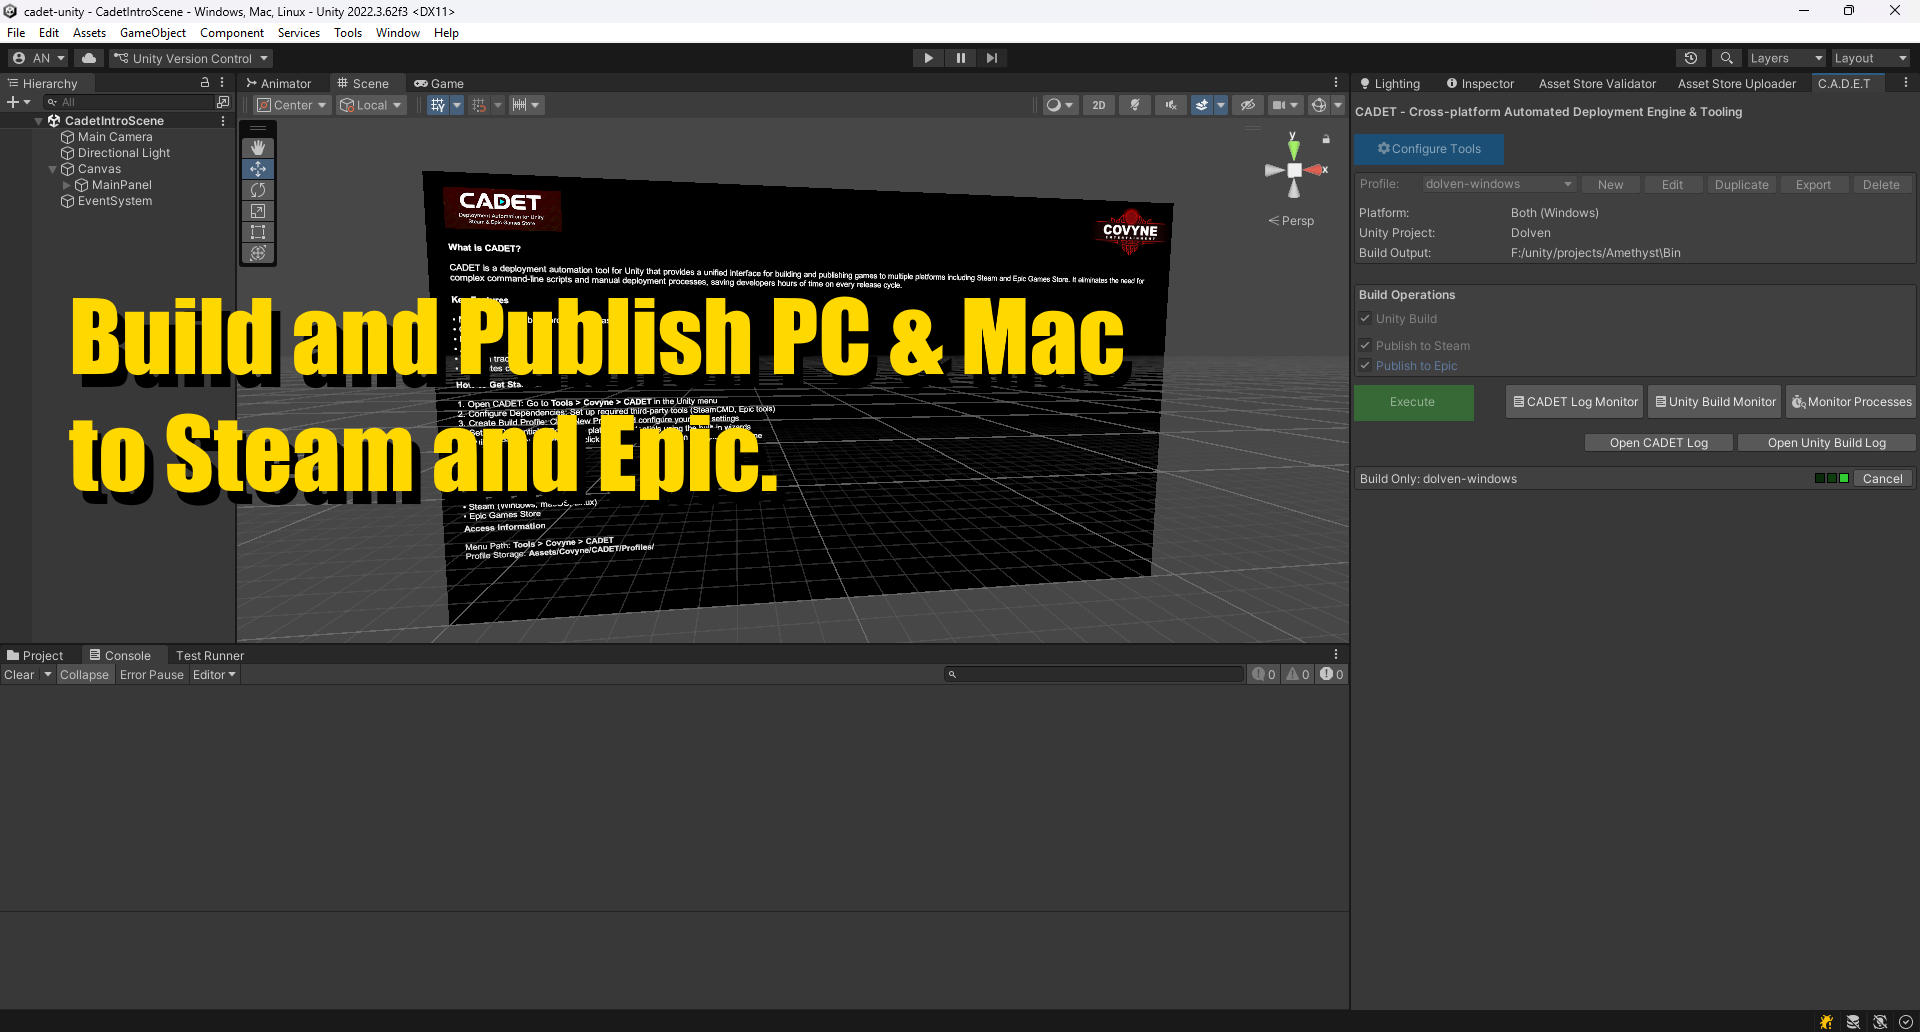
Task: Open the cloud services icon
Action: [x=89, y=58]
